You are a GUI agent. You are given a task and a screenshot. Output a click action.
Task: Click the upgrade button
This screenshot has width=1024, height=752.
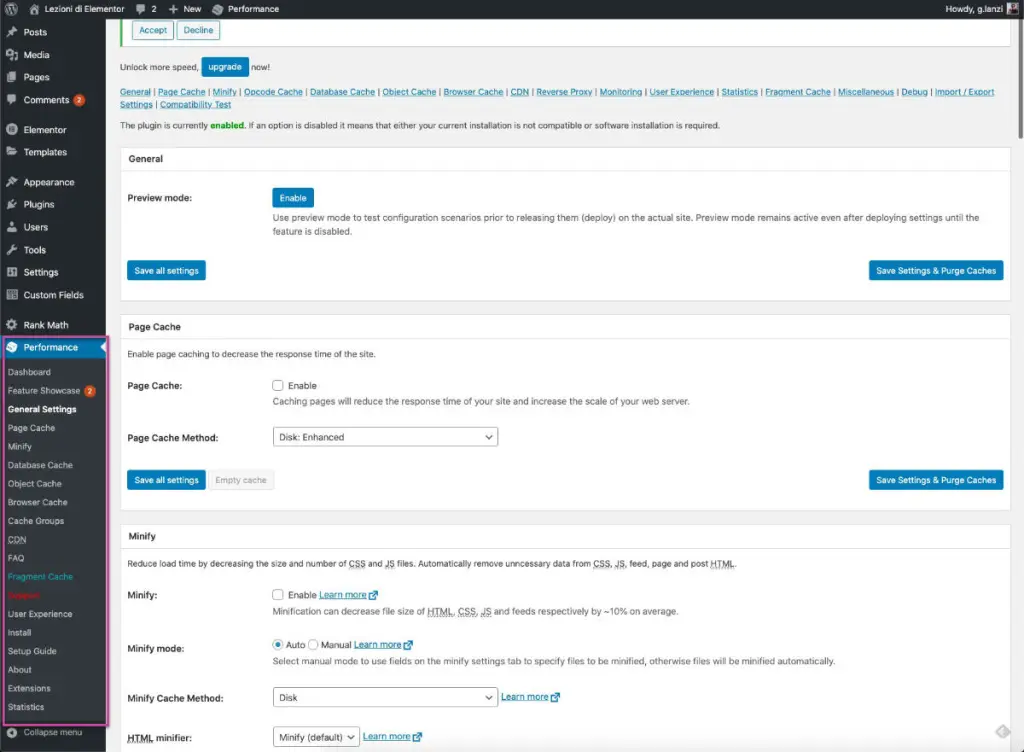pos(225,67)
